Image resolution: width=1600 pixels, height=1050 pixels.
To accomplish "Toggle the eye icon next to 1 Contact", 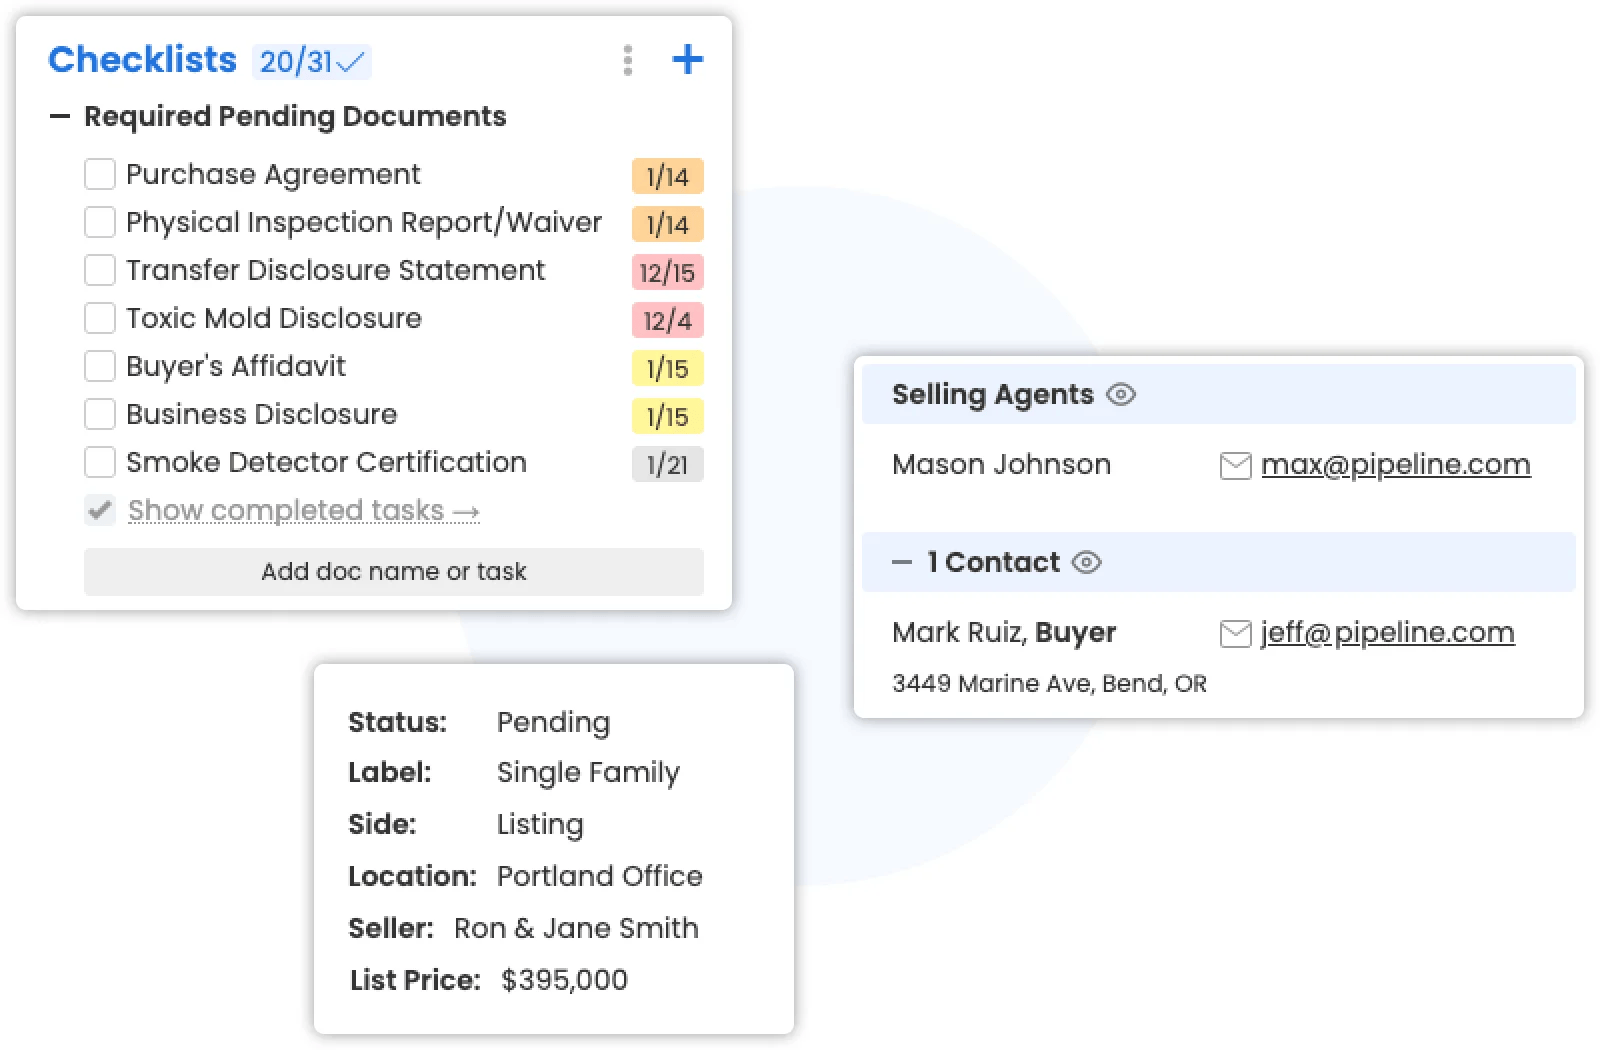I will [1087, 563].
